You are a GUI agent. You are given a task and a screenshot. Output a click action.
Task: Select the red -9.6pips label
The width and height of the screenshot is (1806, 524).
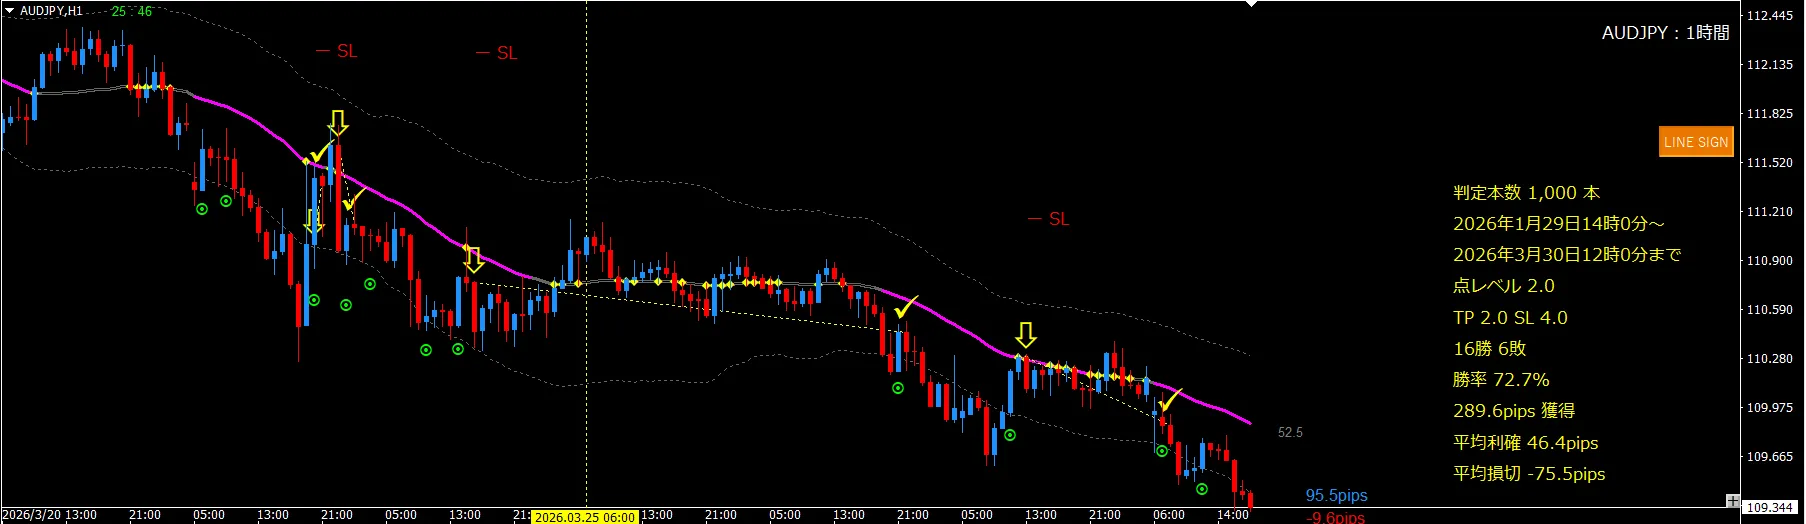coord(1336,517)
